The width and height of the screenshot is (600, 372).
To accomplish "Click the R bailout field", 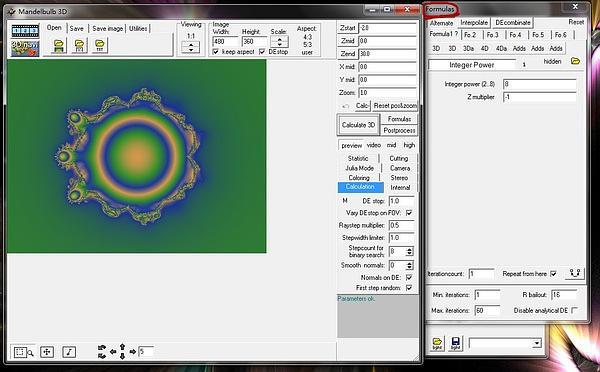I will pos(564,295).
